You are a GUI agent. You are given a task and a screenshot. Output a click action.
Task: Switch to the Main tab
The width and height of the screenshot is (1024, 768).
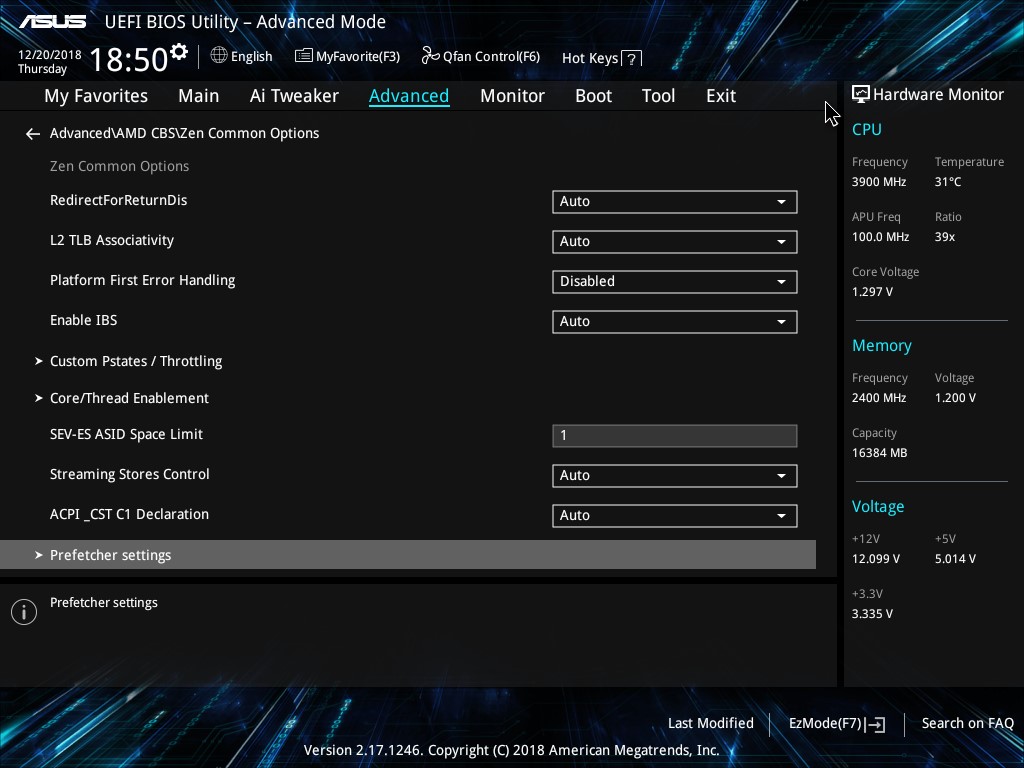pyautogui.click(x=199, y=96)
